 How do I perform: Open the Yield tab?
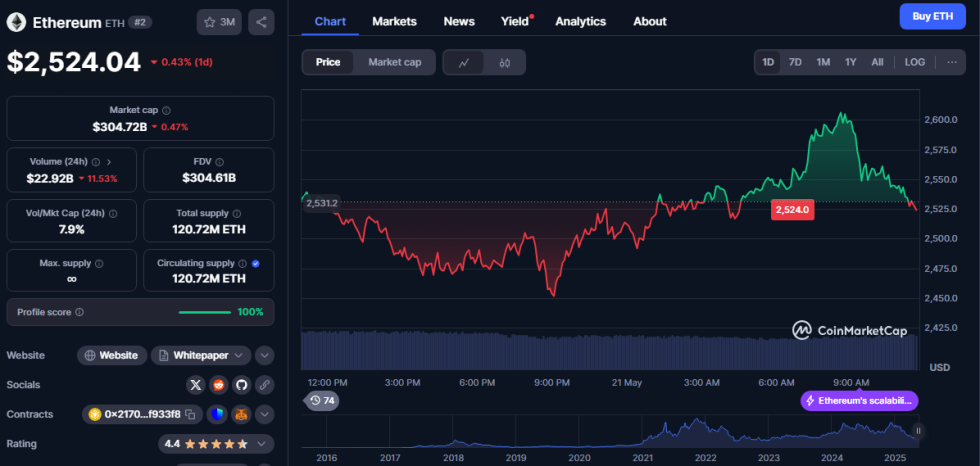click(x=516, y=21)
